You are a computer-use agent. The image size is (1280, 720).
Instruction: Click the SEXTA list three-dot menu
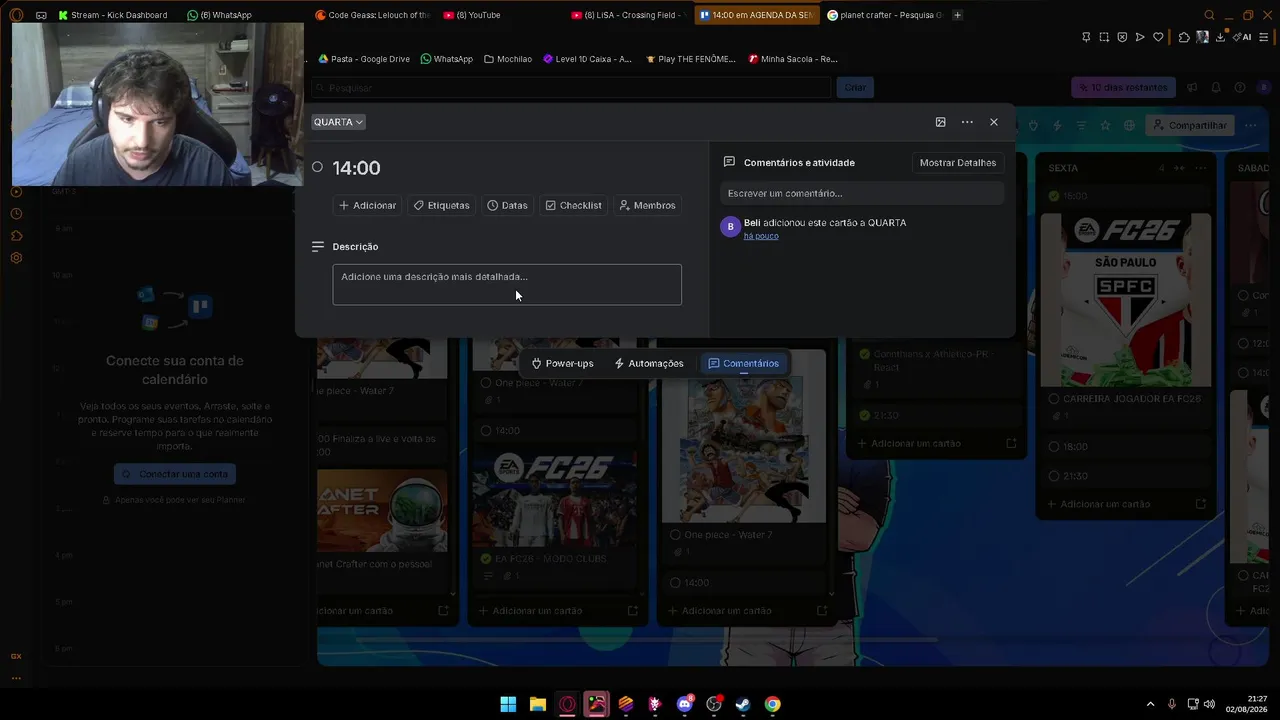[1201, 168]
